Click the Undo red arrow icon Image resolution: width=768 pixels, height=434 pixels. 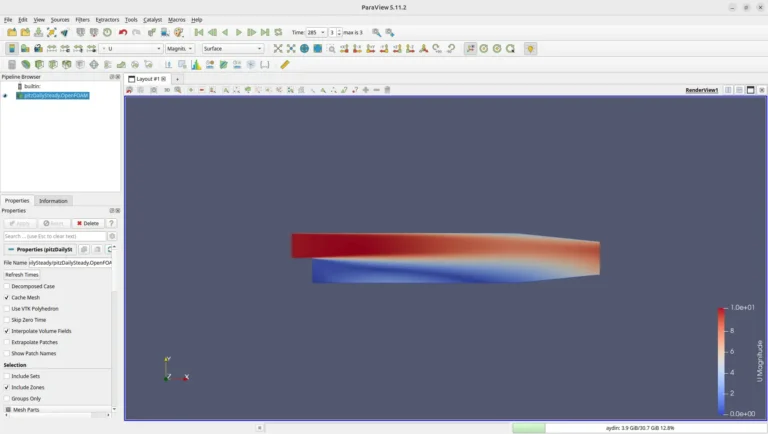click(x=123, y=32)
